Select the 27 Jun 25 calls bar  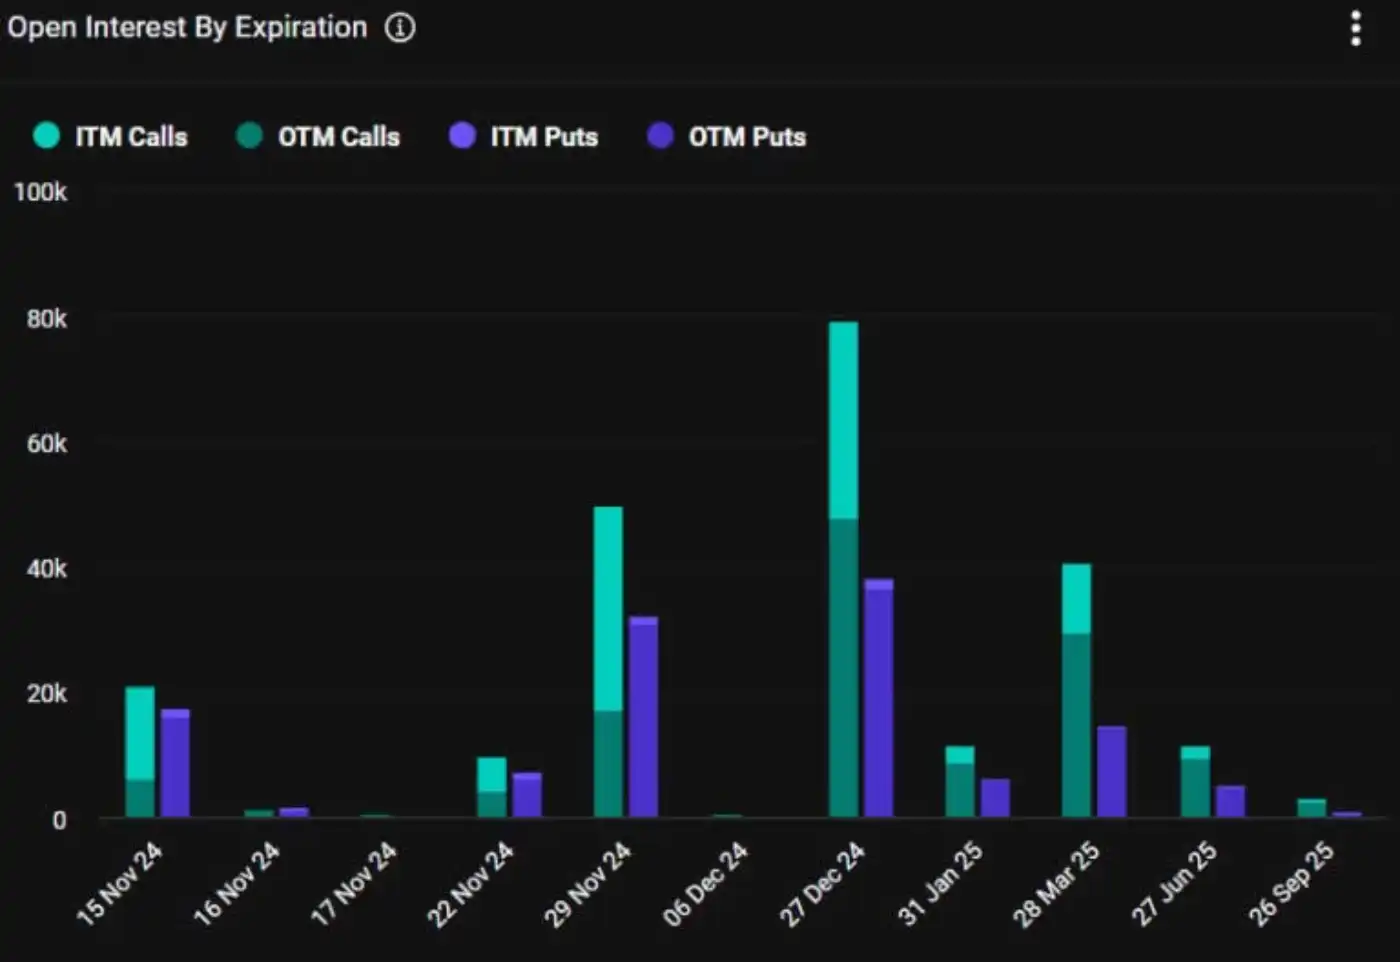(x=1195, y=781)
